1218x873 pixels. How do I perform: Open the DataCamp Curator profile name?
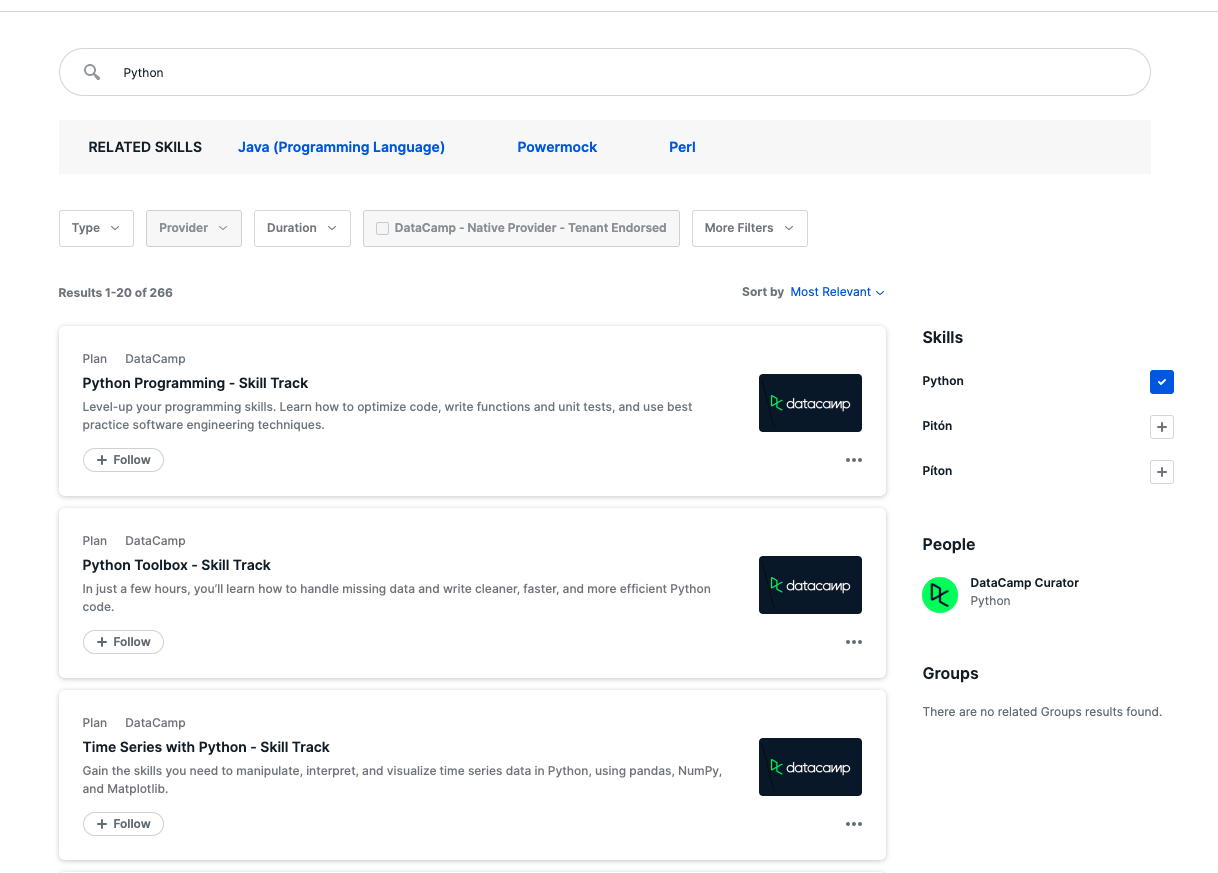click(1024, 583)
